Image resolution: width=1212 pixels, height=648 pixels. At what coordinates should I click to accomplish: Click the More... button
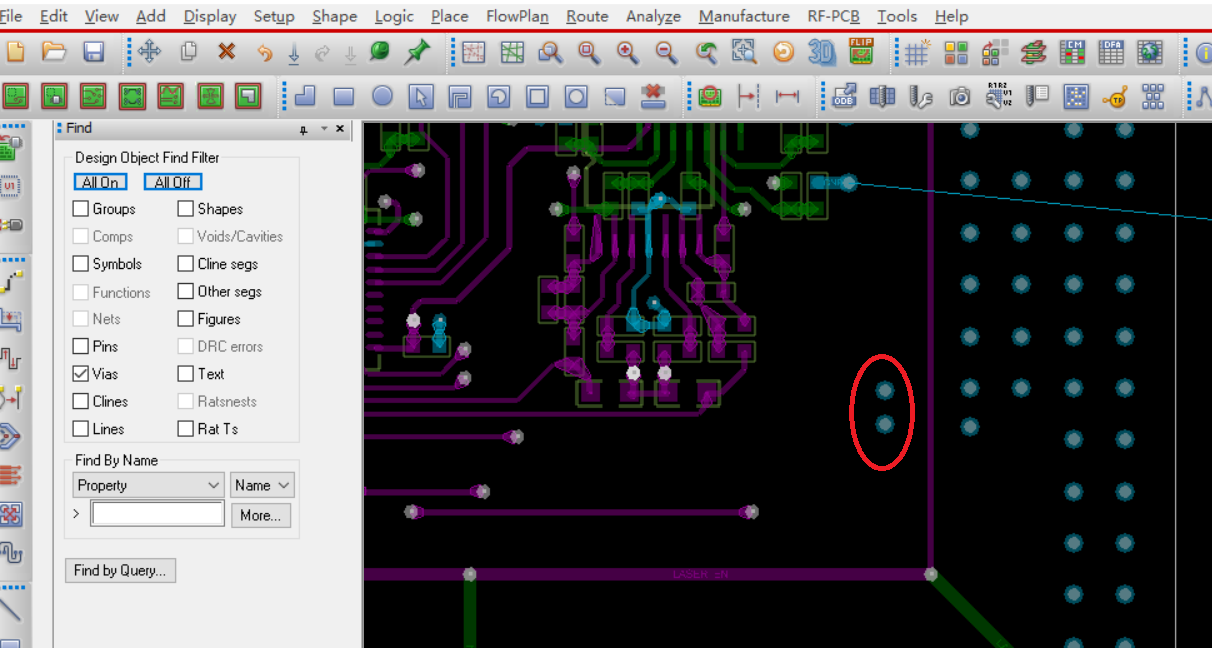261,515
